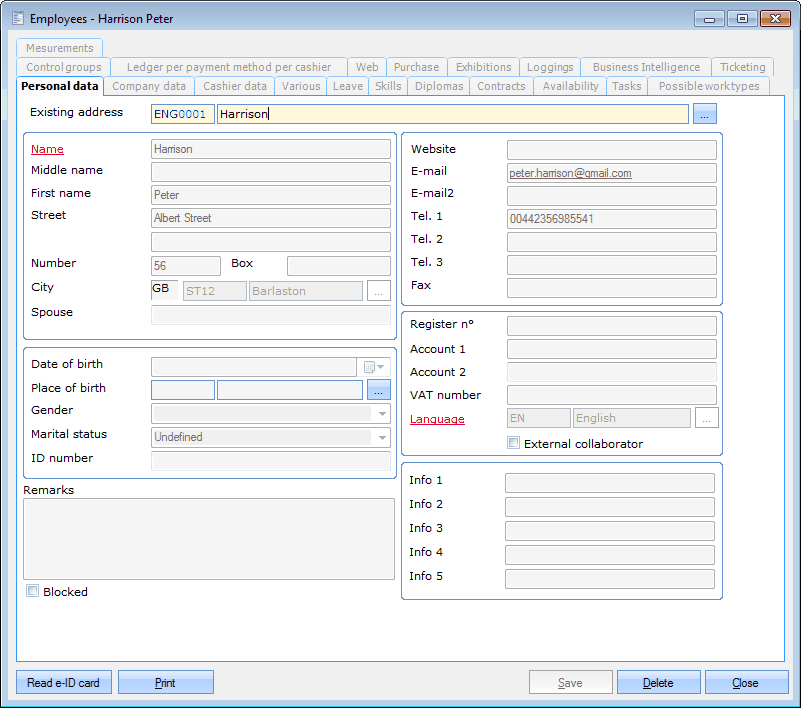Image resolution: width=801 pixels, height=708 pixels.
Task: Open the City lookup ellipsis button
Action: point(378,291)
